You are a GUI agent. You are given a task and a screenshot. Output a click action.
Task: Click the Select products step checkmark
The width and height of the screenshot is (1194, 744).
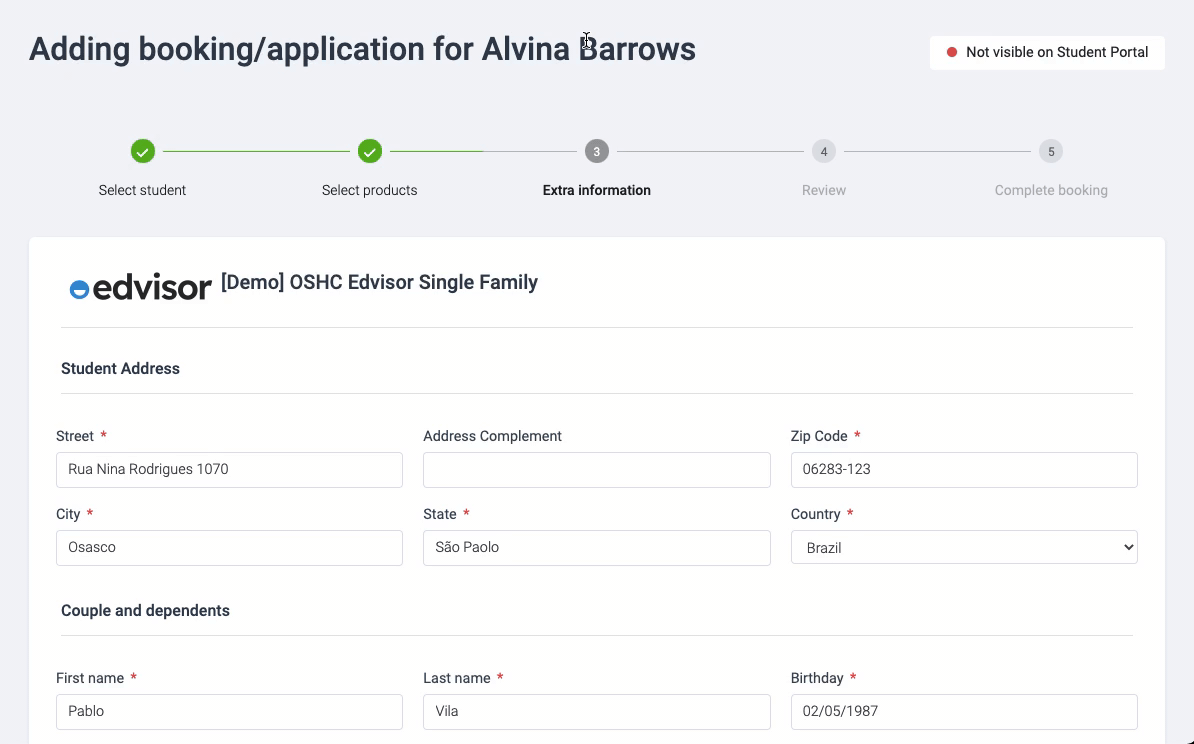pyautogui.click(x=369, y=151)
